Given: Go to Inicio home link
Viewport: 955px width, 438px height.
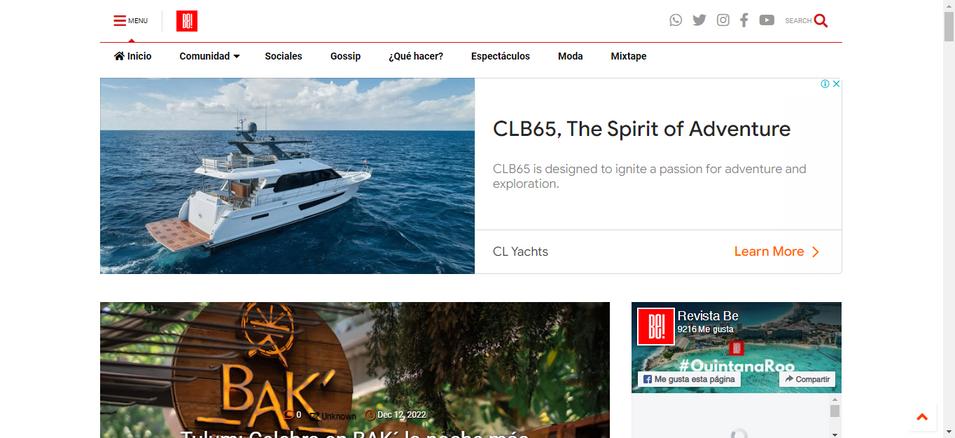Looking at the screenshot, I should [x=133, y=56].
